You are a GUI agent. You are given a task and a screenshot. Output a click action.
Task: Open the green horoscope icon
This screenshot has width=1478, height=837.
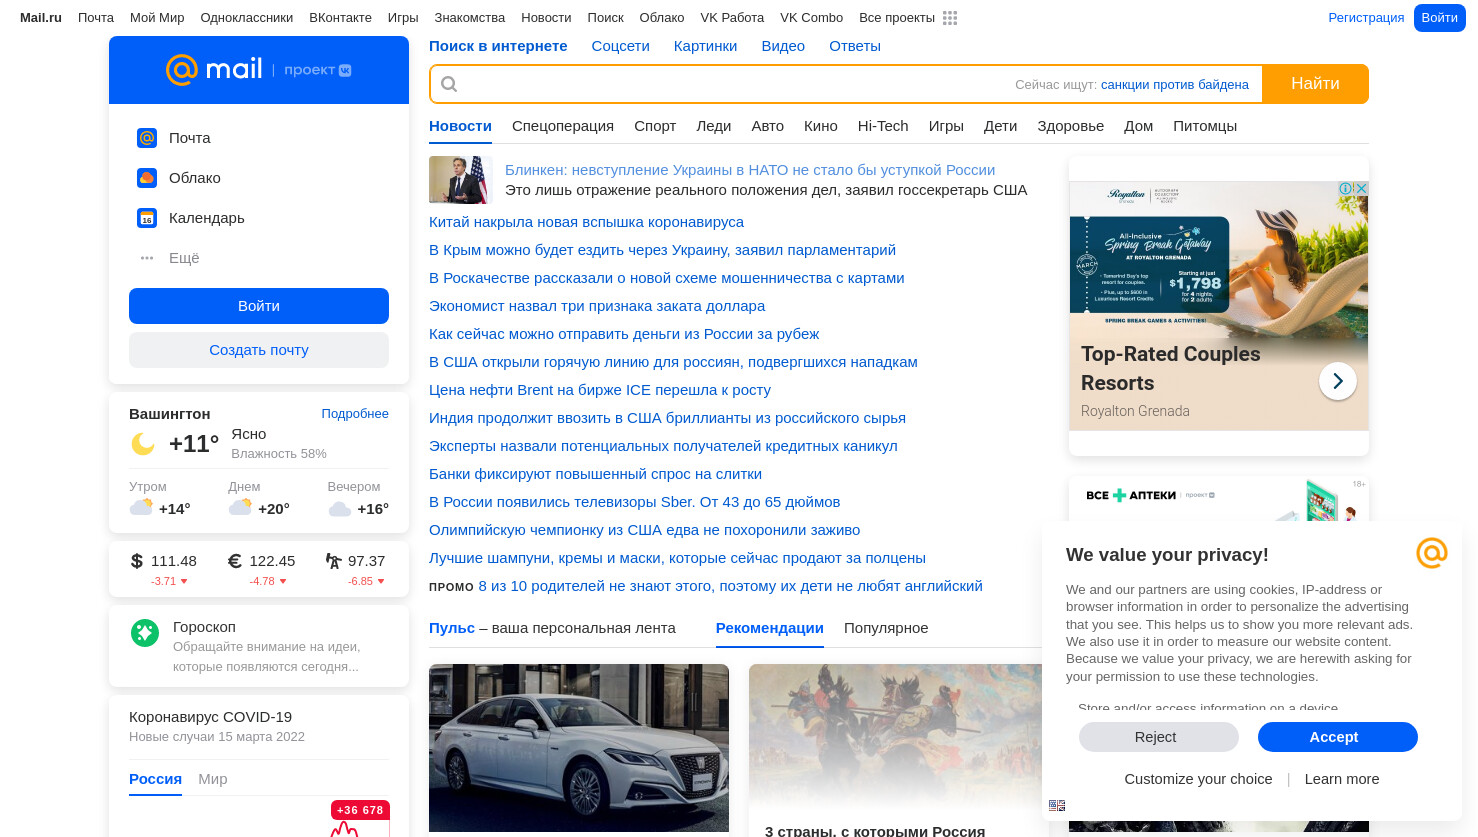pos(145,632)
